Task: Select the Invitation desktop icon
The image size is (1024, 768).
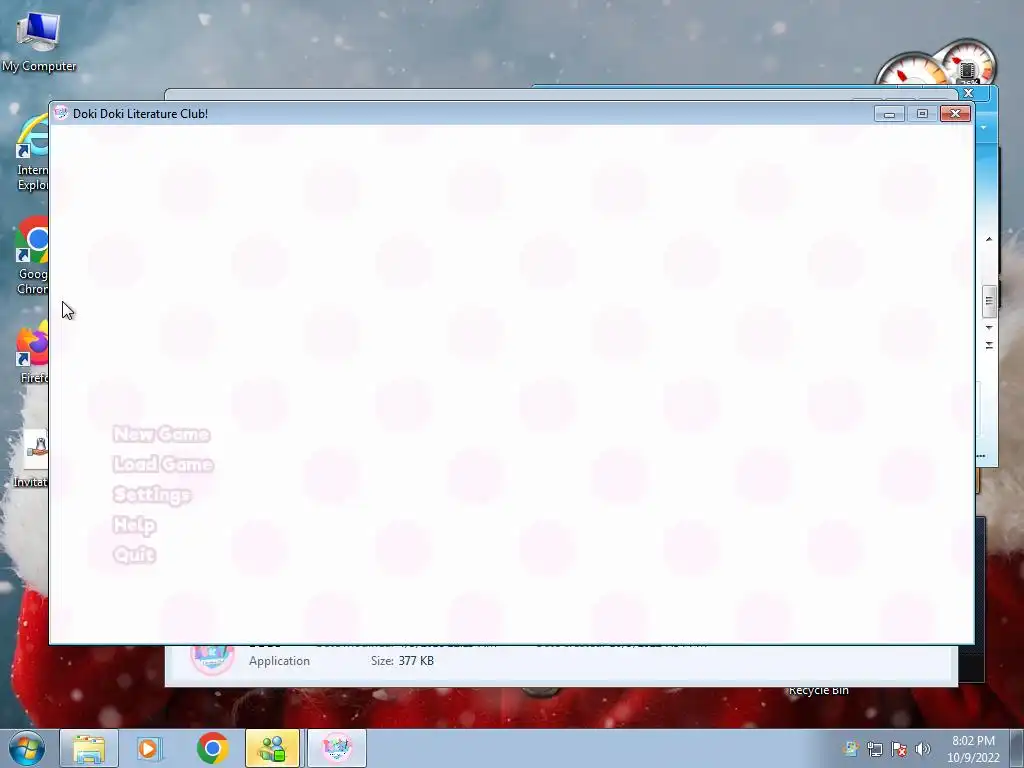Action: click(x=31, y=457)
